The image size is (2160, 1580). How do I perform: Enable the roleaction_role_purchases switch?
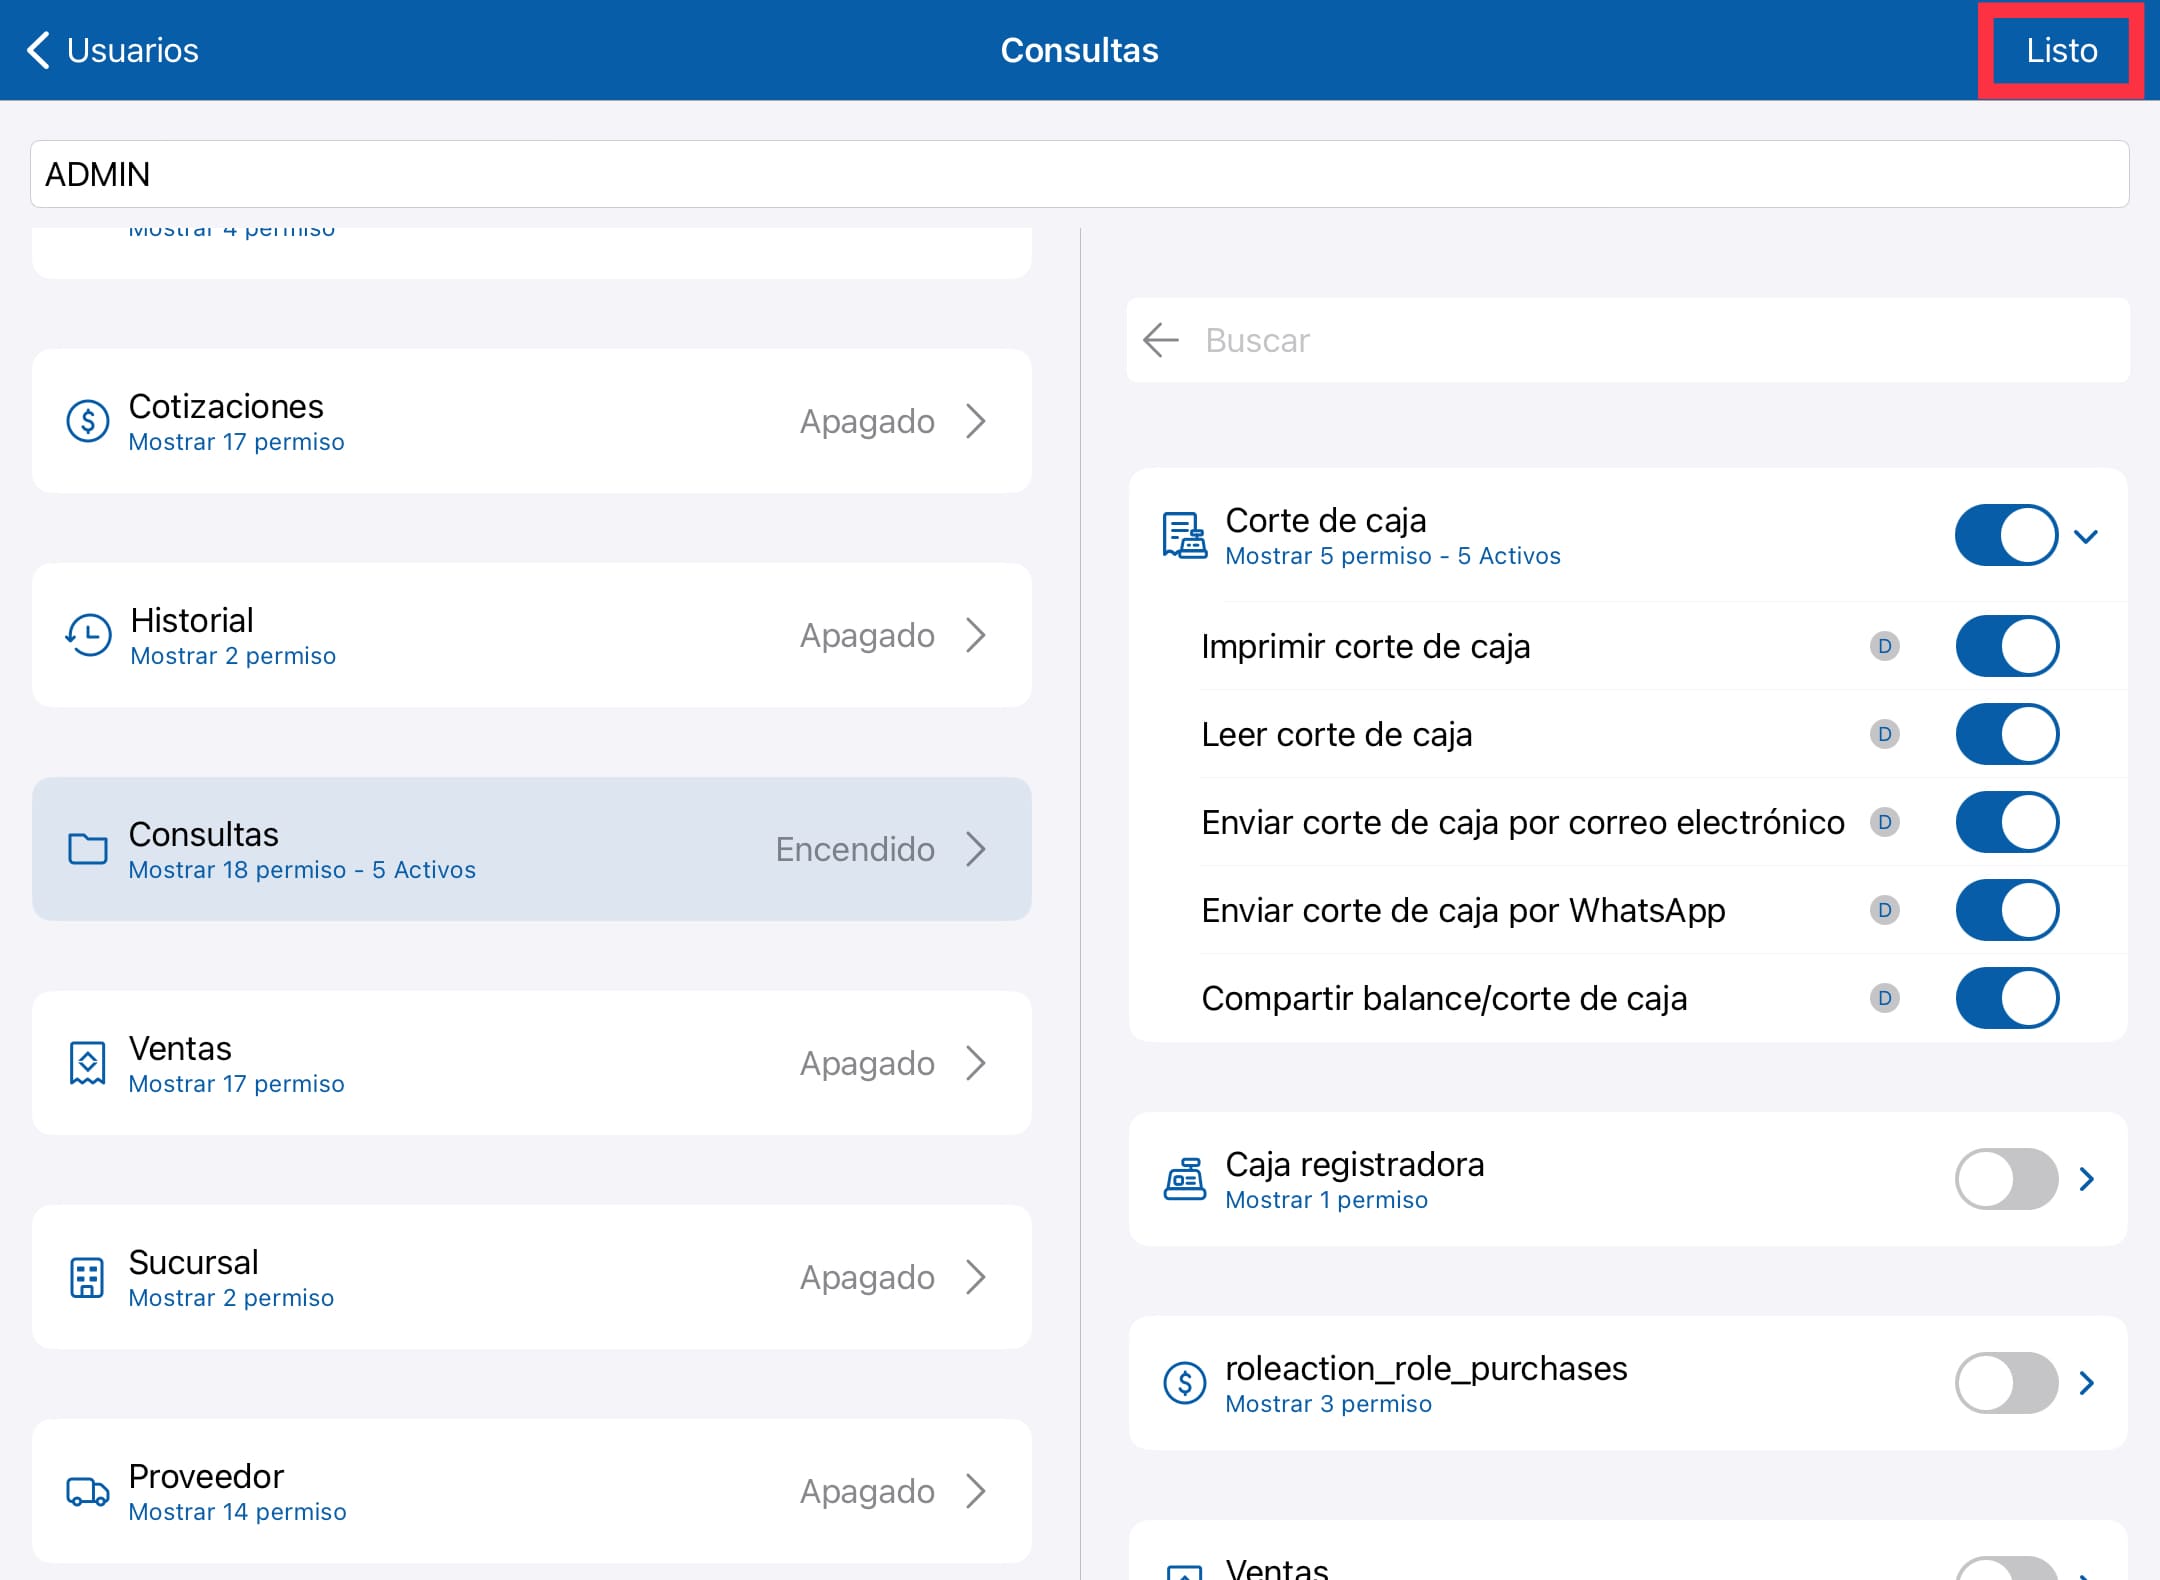[x=2006, y=1383]
